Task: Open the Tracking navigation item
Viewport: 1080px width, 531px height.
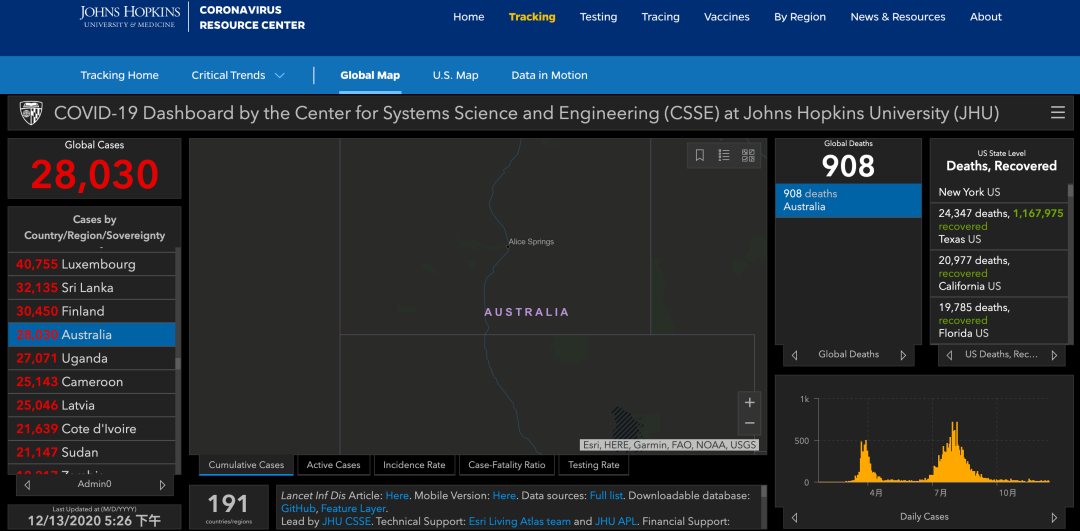Action: point(532,17)
